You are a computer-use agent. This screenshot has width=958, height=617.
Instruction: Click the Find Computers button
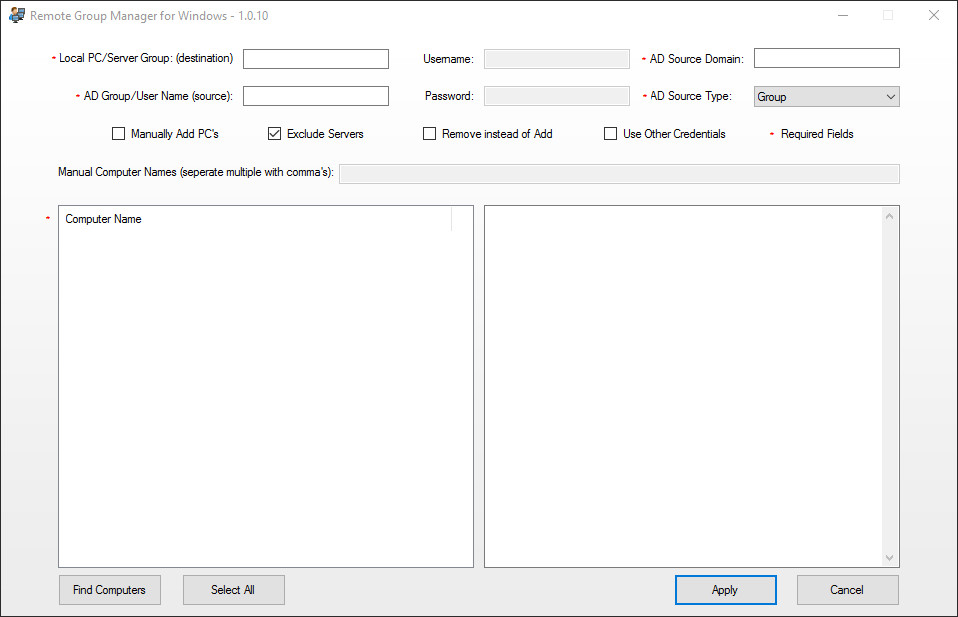(x=110, y=590)
